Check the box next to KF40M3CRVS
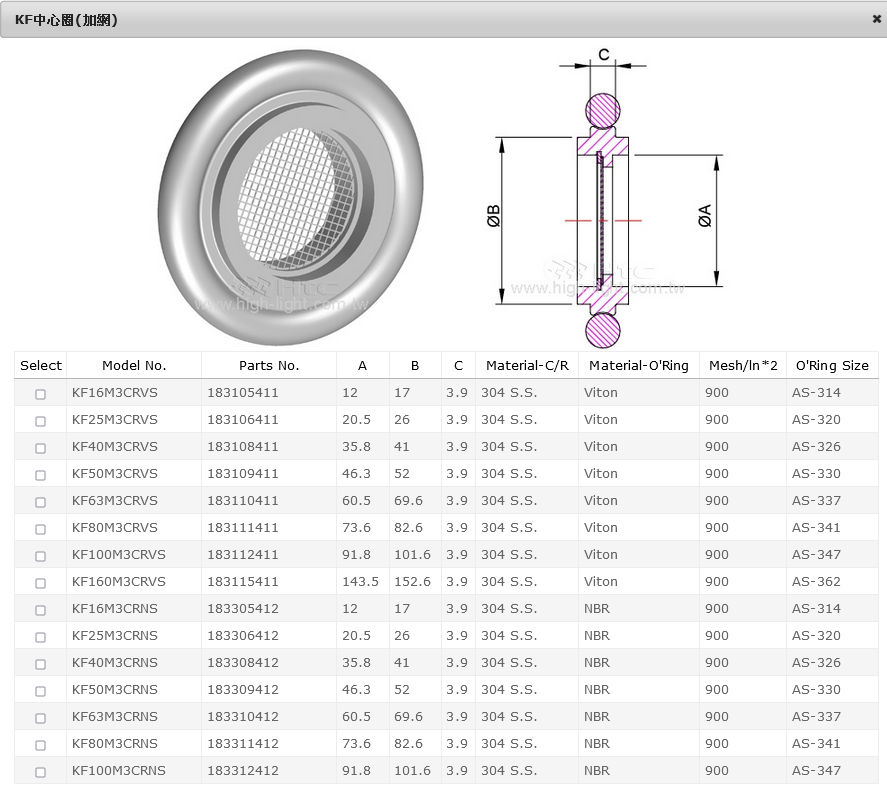Viewport: 887px width, 788px height. pos(41,448)
